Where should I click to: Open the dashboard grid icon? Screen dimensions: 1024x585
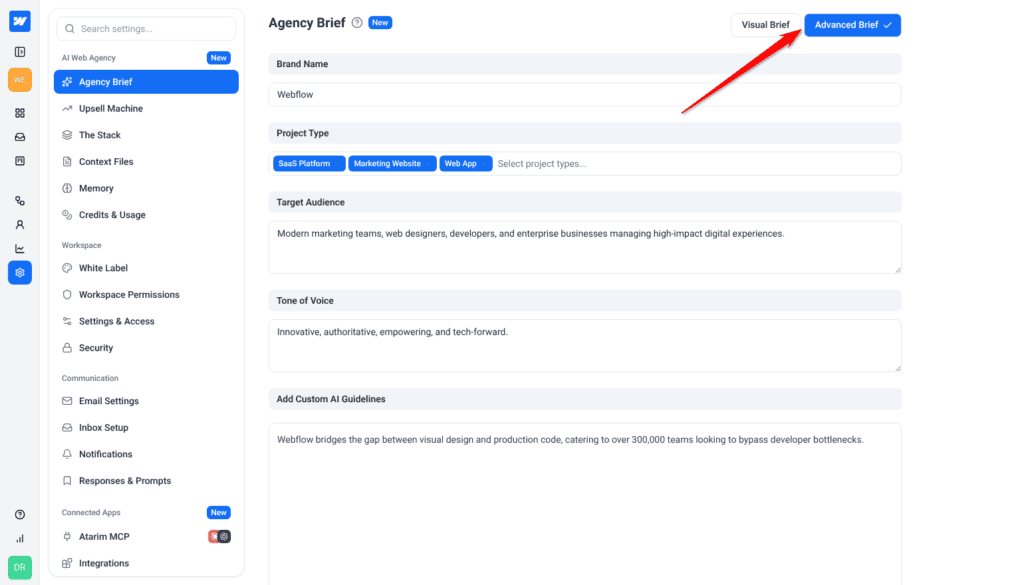[20, 113]
